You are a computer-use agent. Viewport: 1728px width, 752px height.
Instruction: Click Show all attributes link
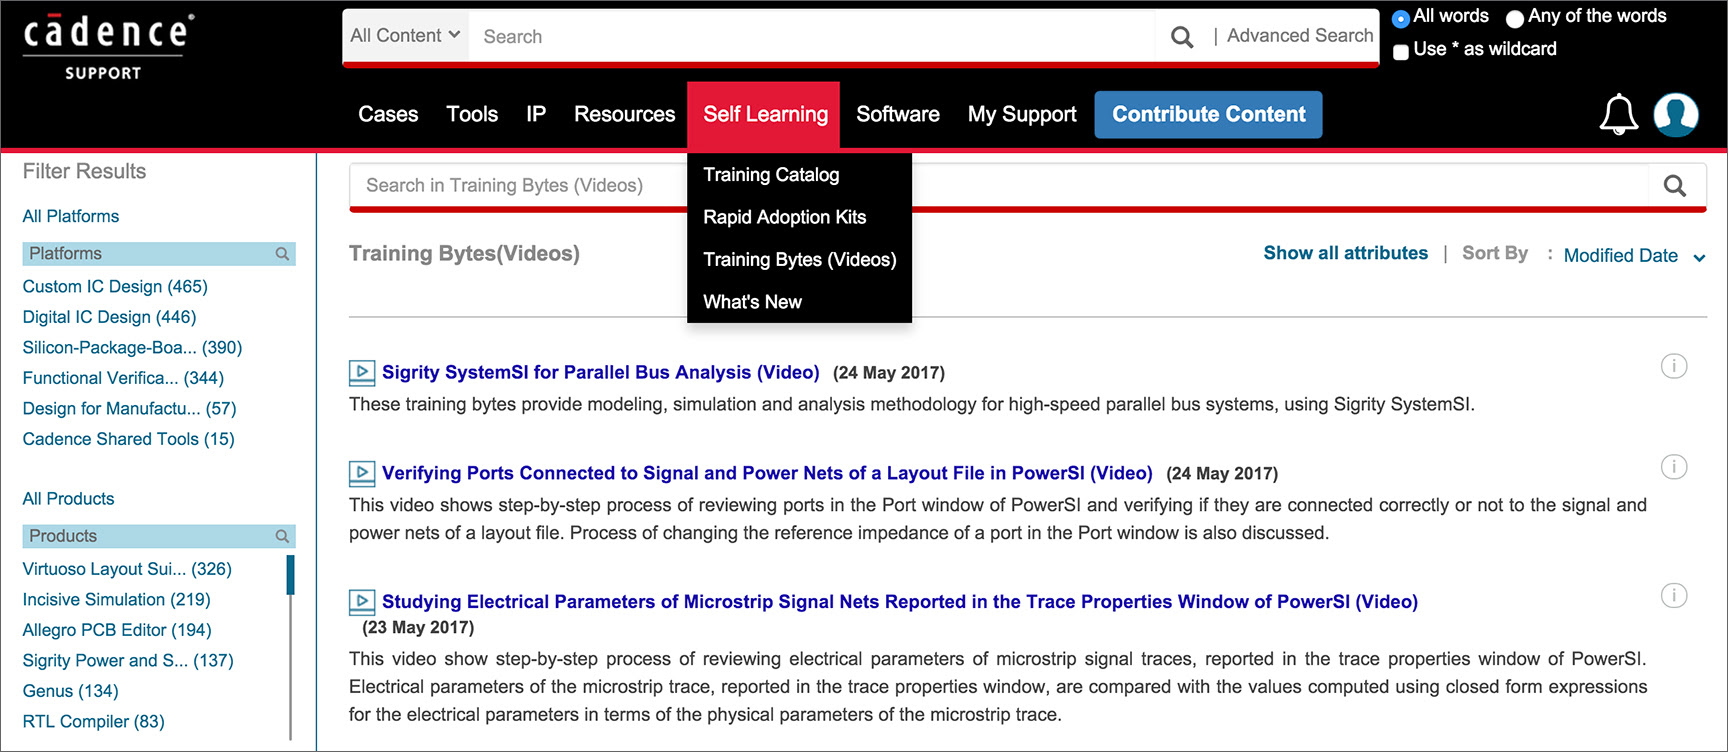coord(1345,253)
